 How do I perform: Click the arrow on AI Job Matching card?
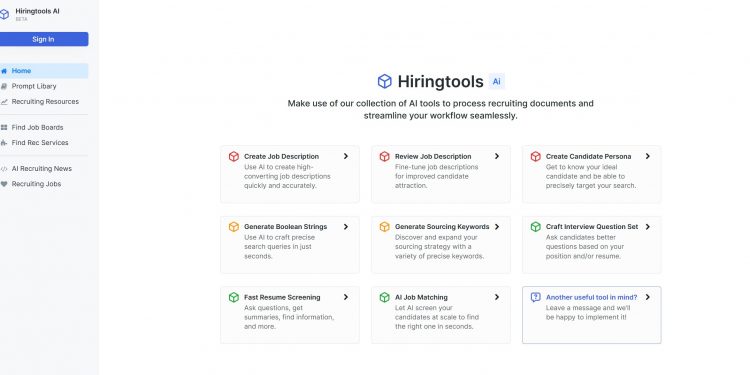[497, 297]
